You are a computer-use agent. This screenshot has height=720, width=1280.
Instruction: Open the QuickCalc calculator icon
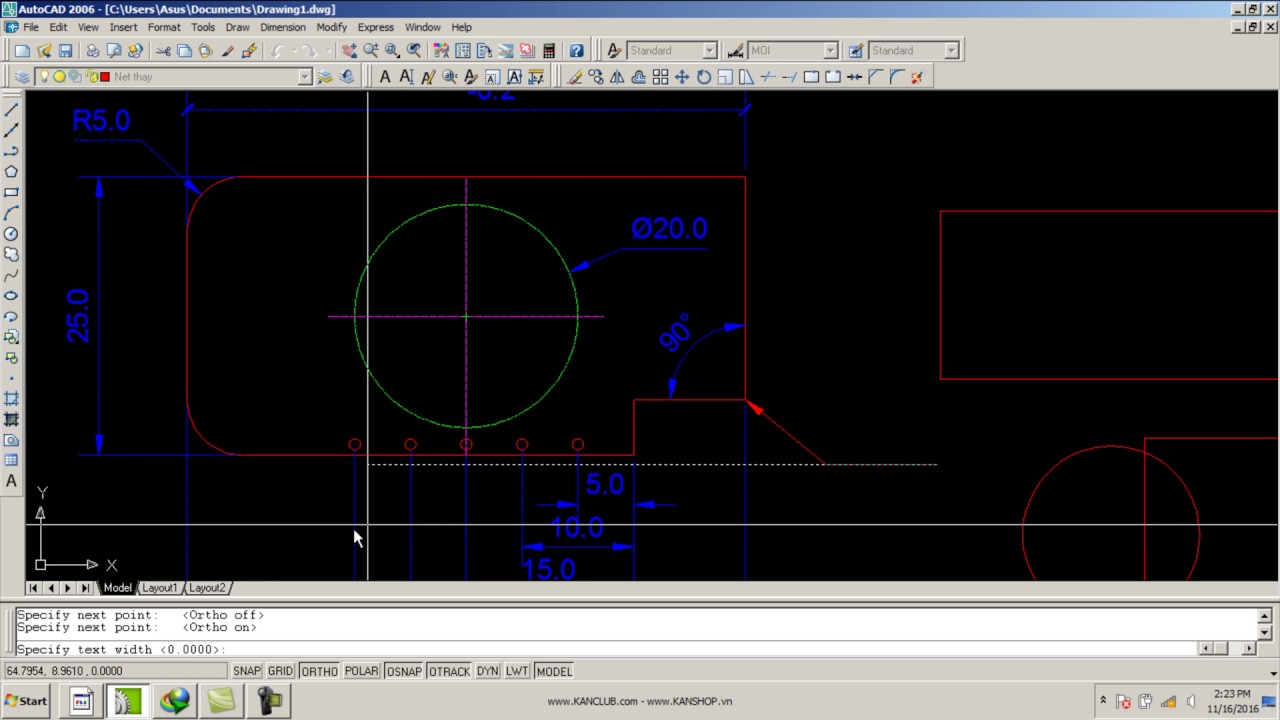[549, 51]
